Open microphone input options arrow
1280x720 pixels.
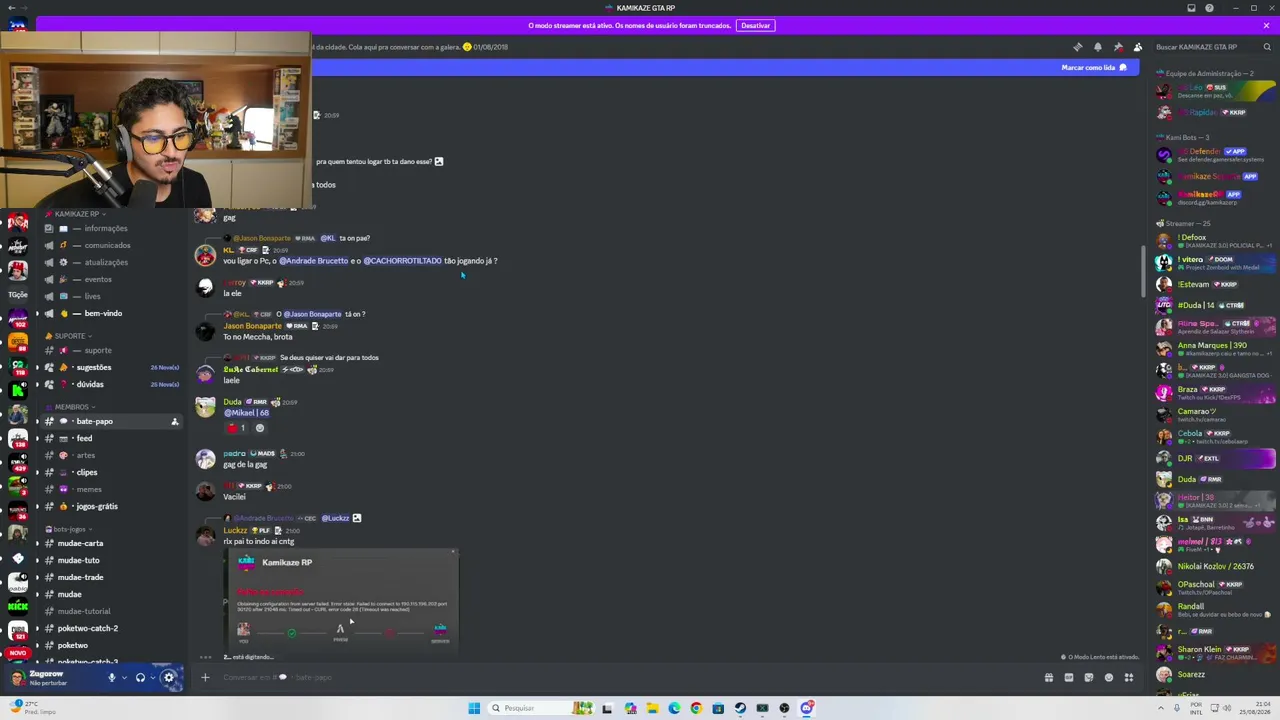(x=124, y=678)
